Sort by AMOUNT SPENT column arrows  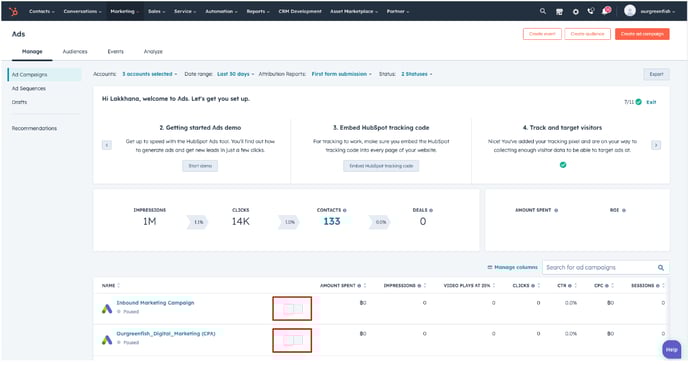(365, 286)
